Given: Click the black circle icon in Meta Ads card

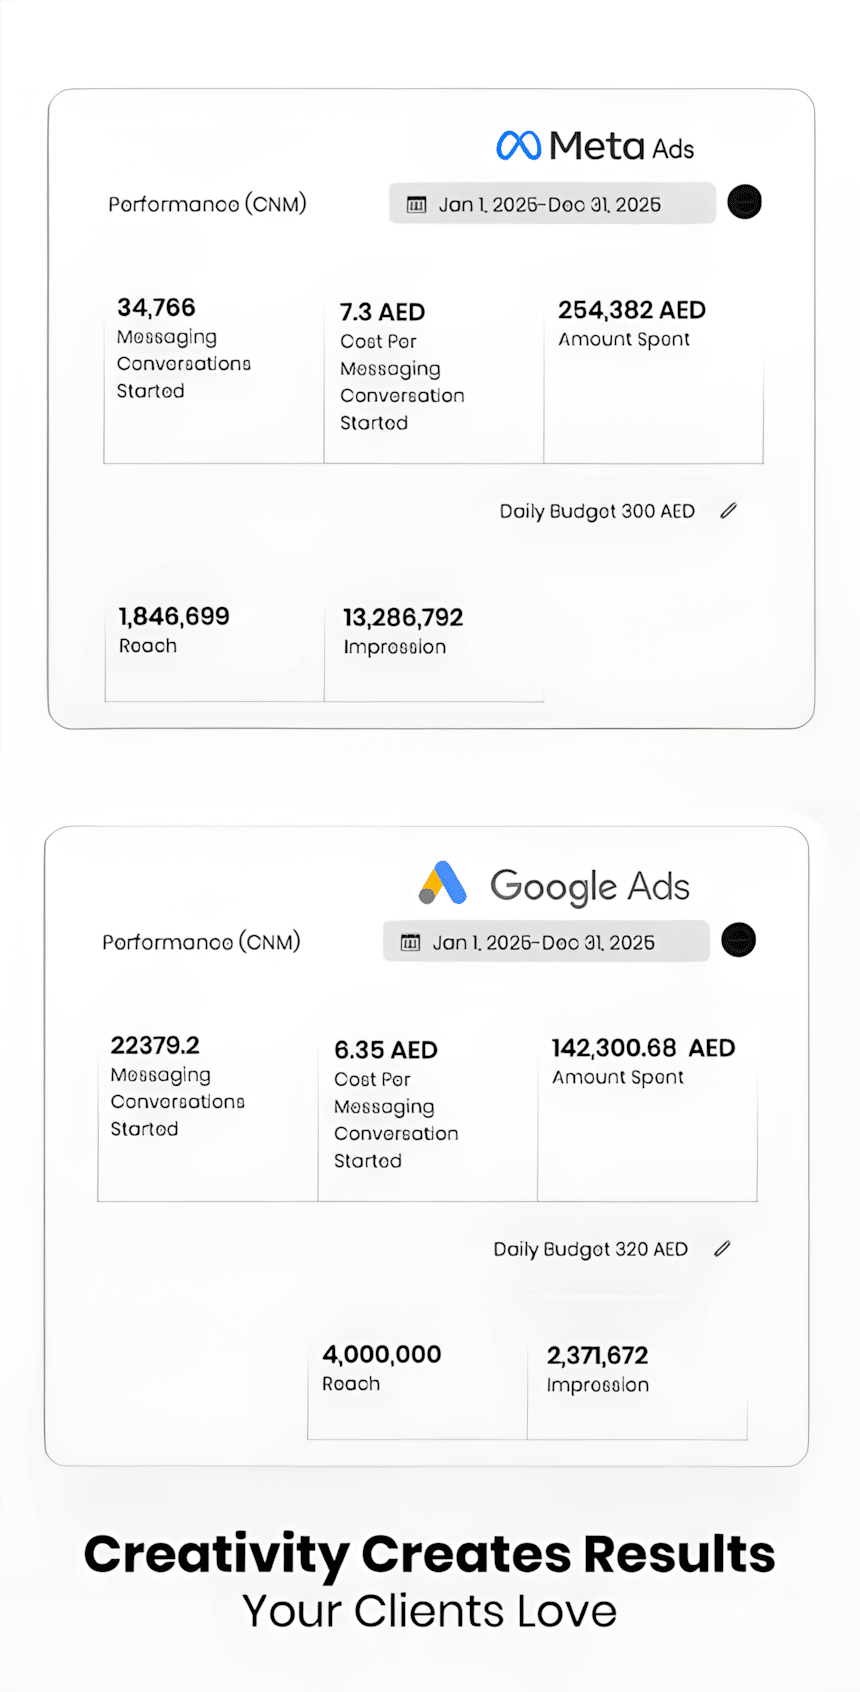Looking at the screenshot, I should pos(744,202).
